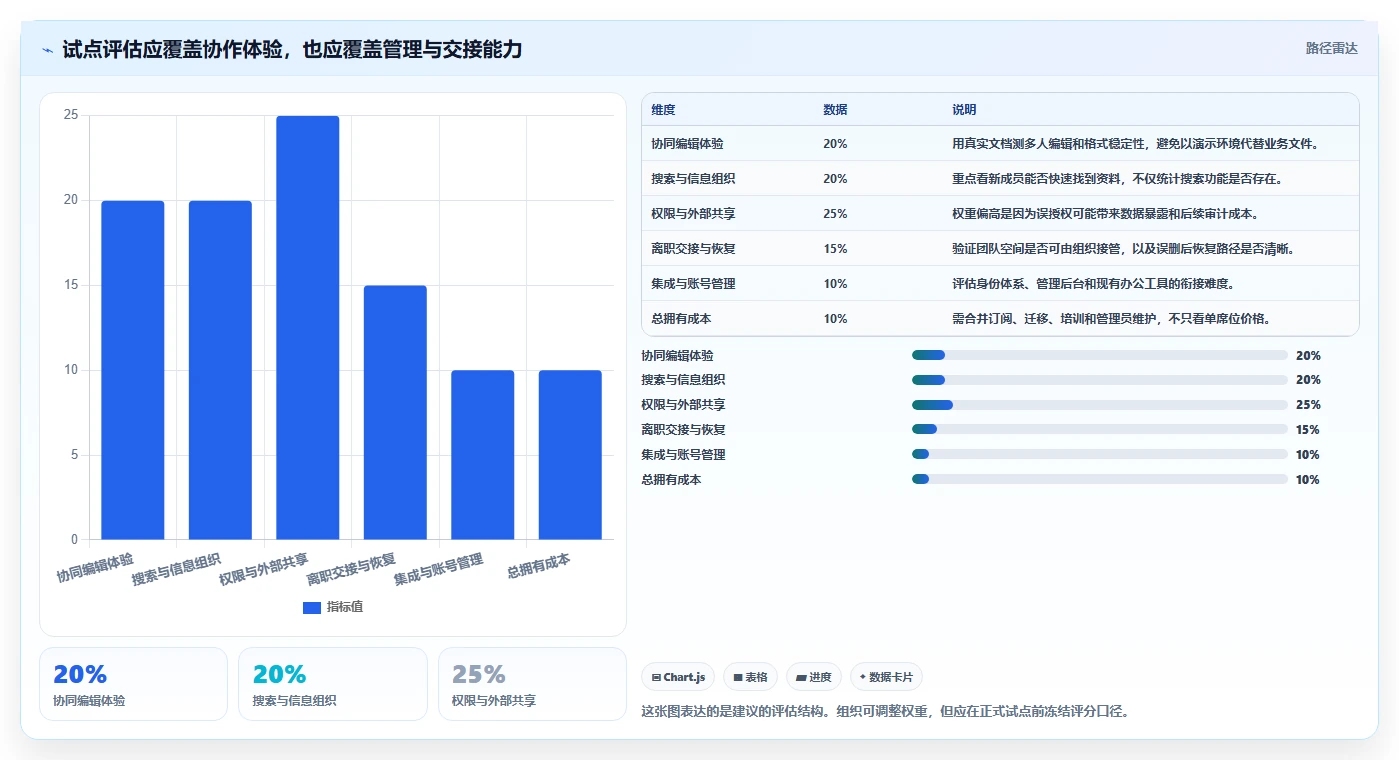The height and width of the screenshot is (760, 1399).
Task: Click description 评估身份体系、管理后台
Action: (x=1019, y=284)
